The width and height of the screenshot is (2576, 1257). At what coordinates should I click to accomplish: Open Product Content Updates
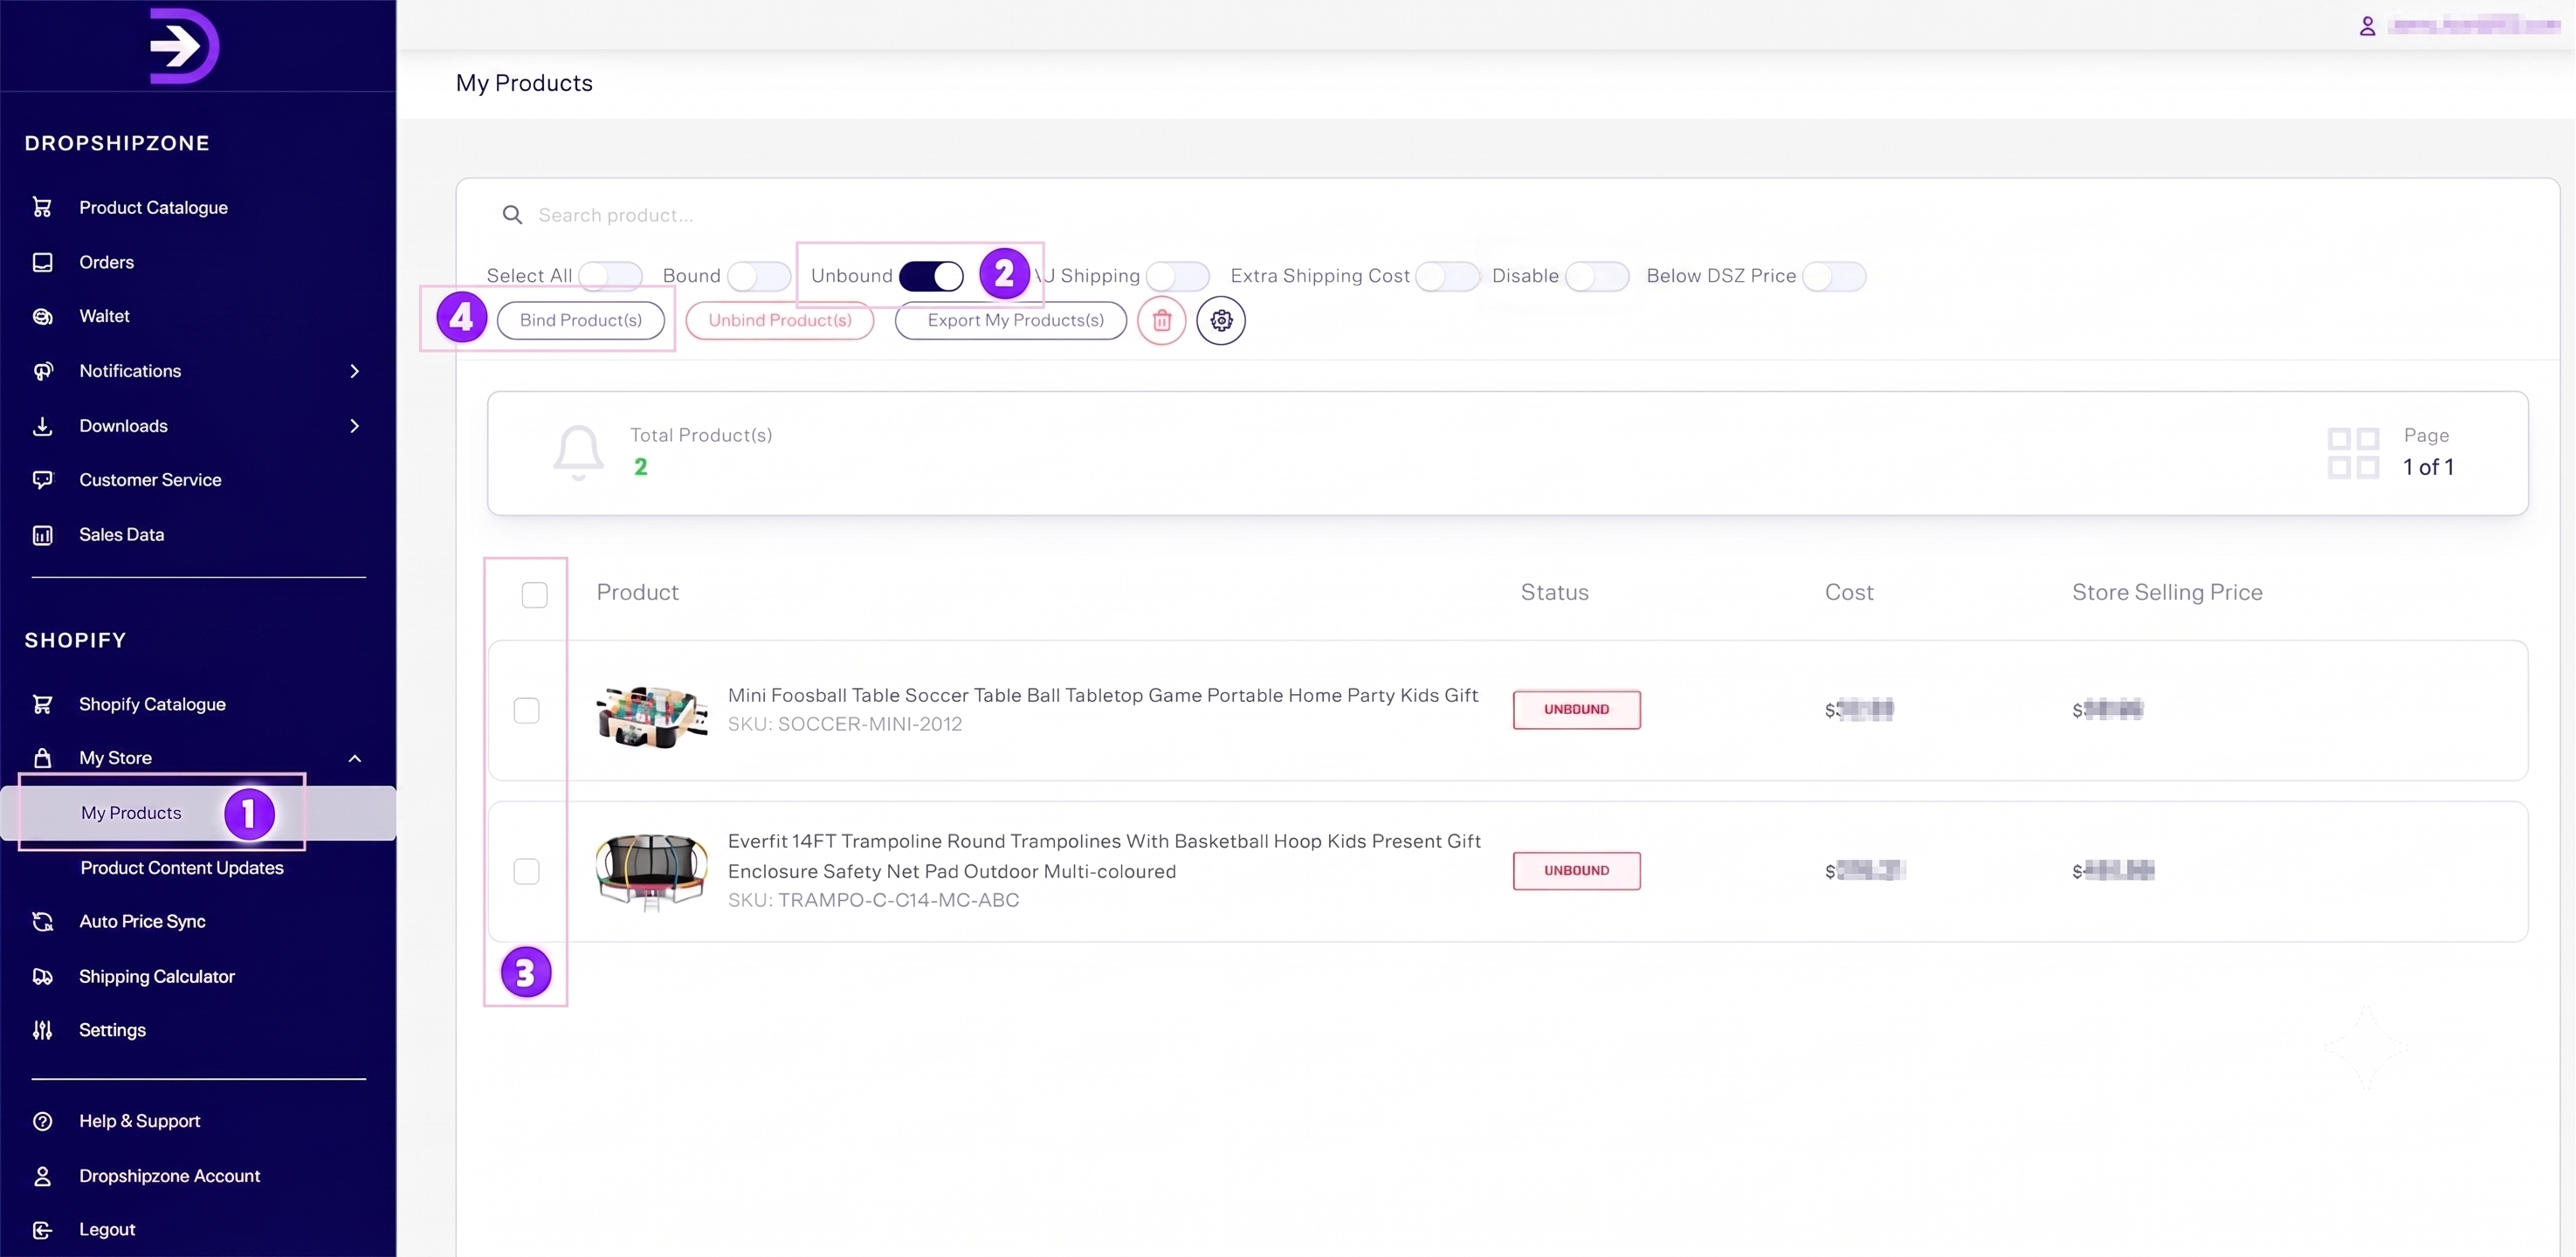[182, 868]
